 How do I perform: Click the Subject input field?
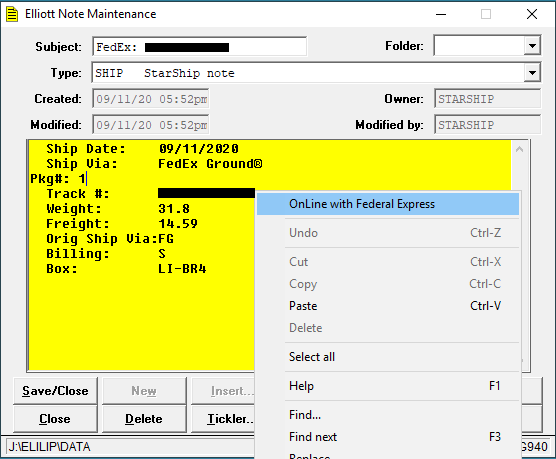[x=200, y=46]
